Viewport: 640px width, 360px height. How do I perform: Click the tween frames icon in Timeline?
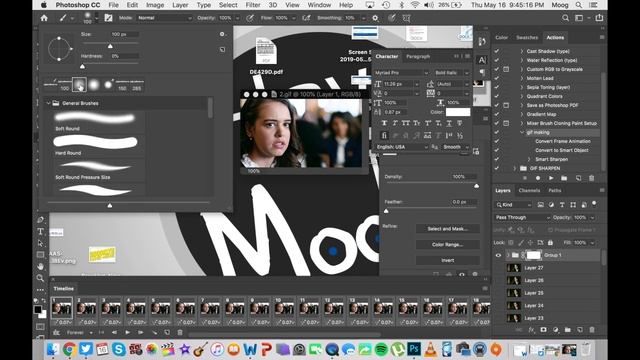pyautogui.click(x=154, y=333)
